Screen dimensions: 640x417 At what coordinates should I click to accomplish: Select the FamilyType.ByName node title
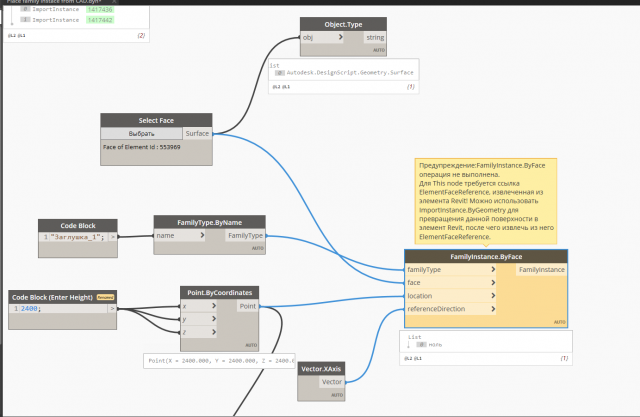[209, 222]
